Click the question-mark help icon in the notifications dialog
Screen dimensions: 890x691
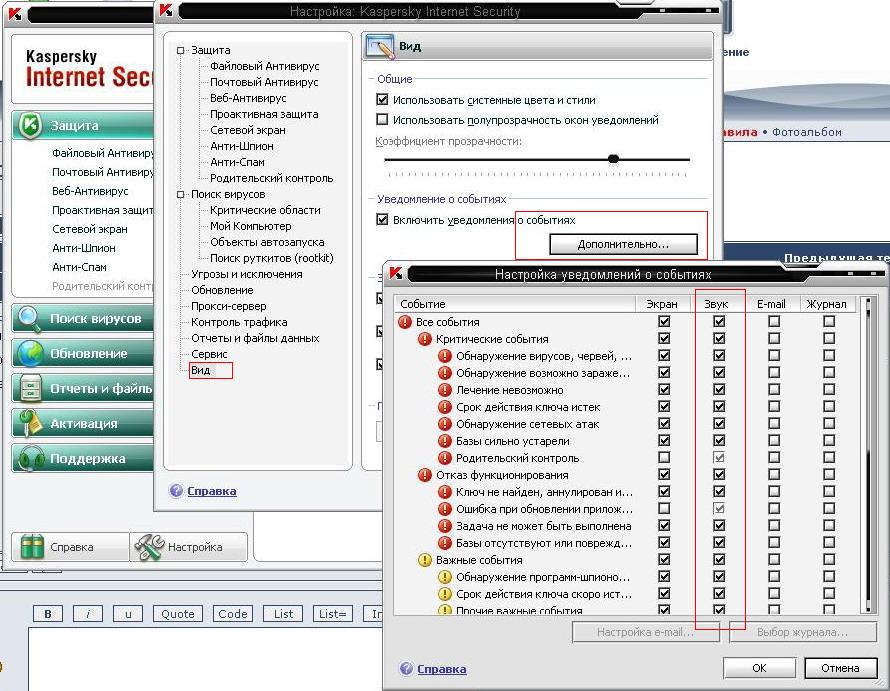pos(406,668)
